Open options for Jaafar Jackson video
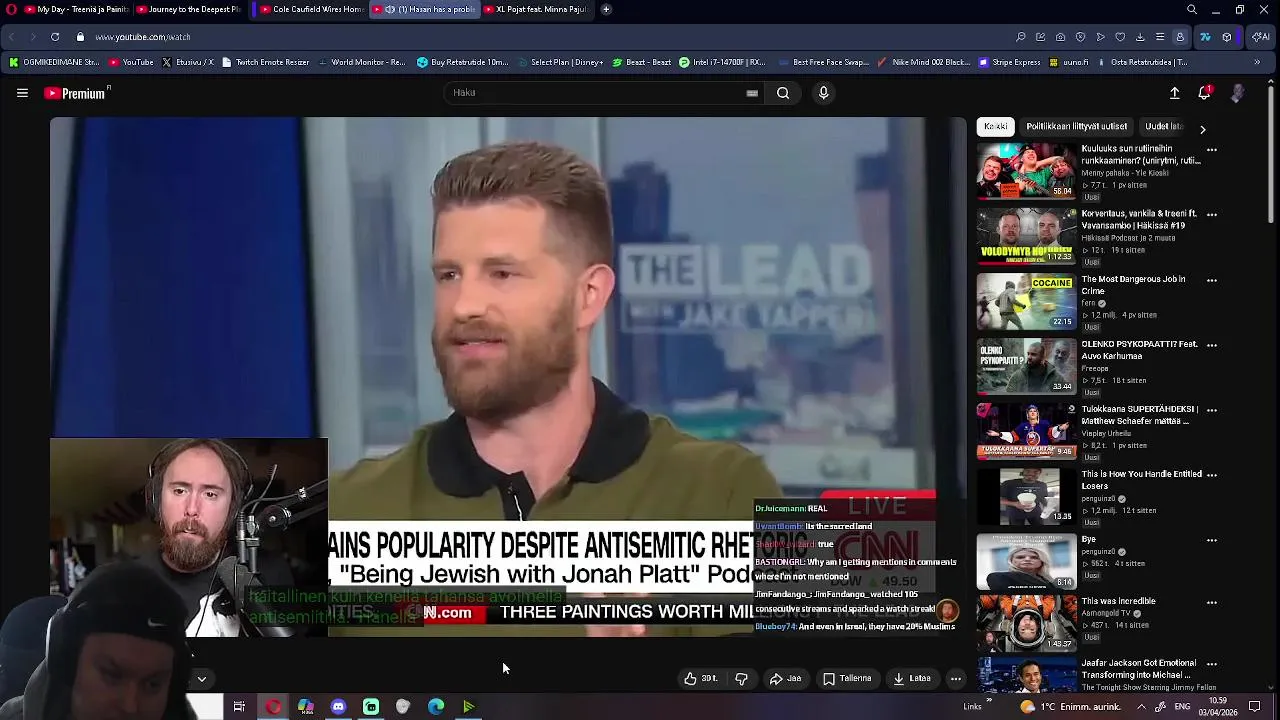Image resolution: width=1280 pixels, height=720 pixels. tap(1212, 664)
